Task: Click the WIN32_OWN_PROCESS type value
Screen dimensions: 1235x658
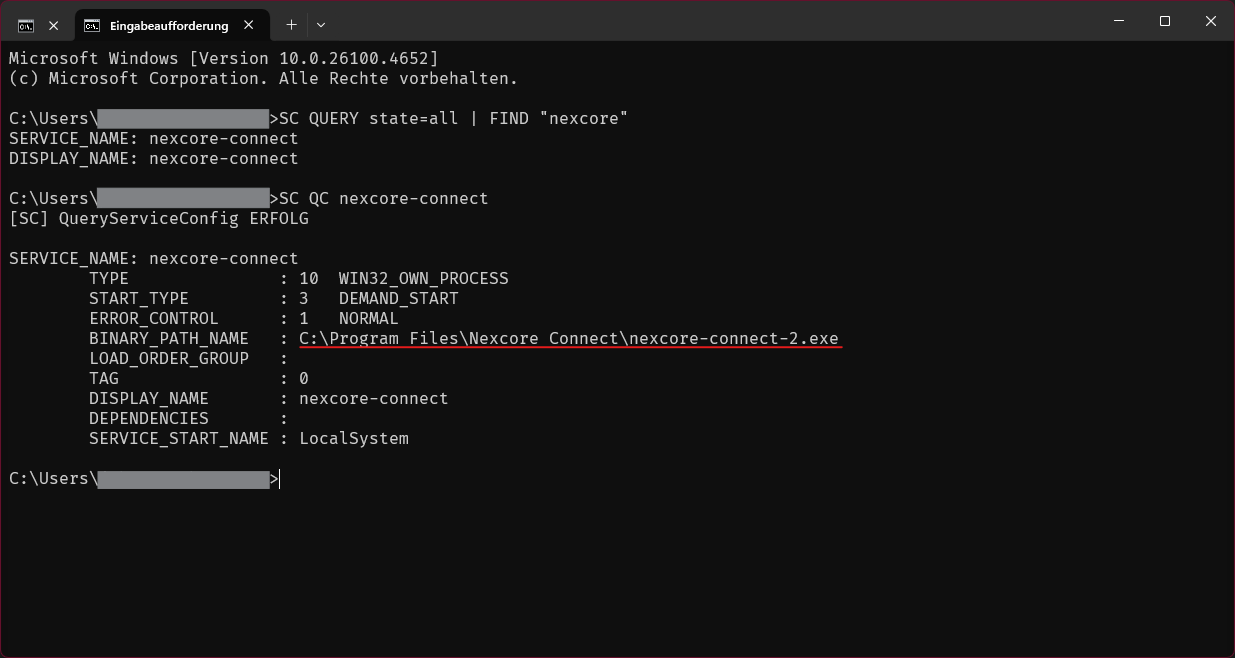Action: (x=424, y=278)
